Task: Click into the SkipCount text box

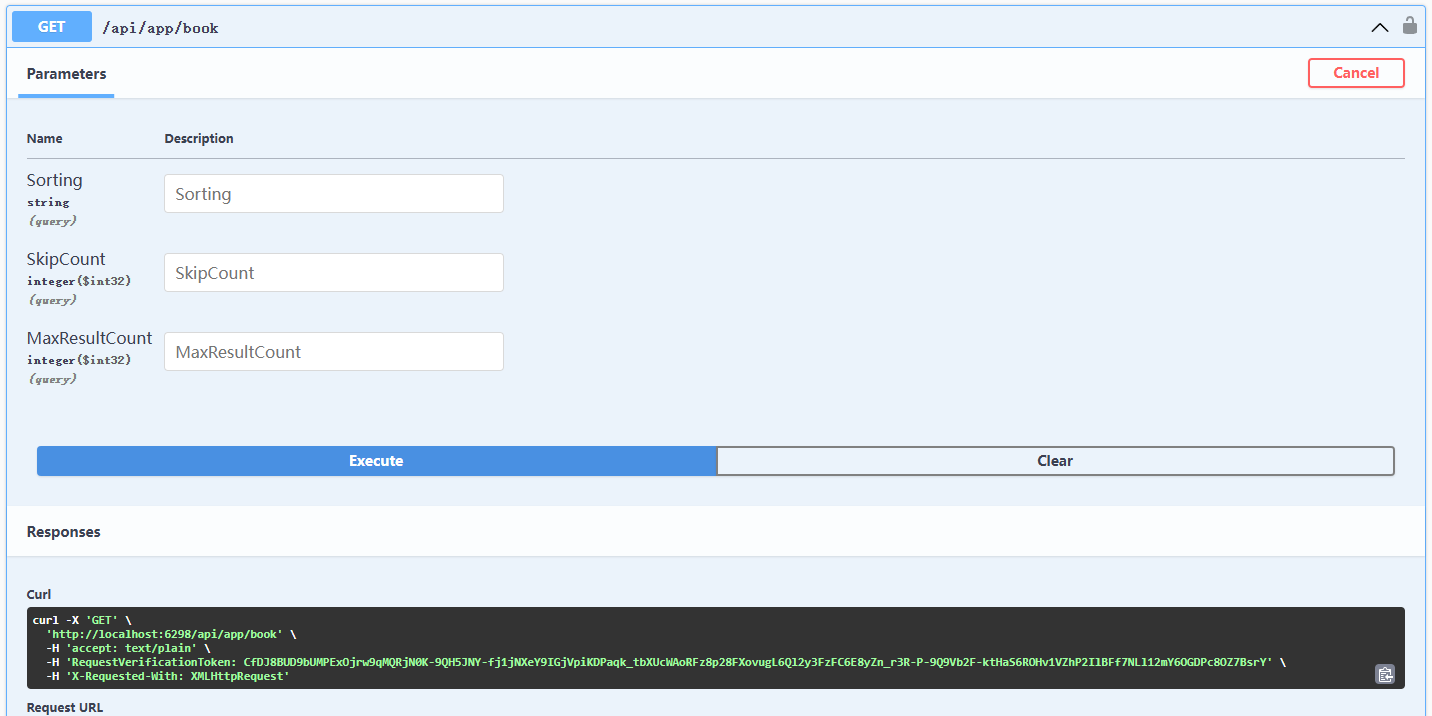Action: (x=333, y=273)
